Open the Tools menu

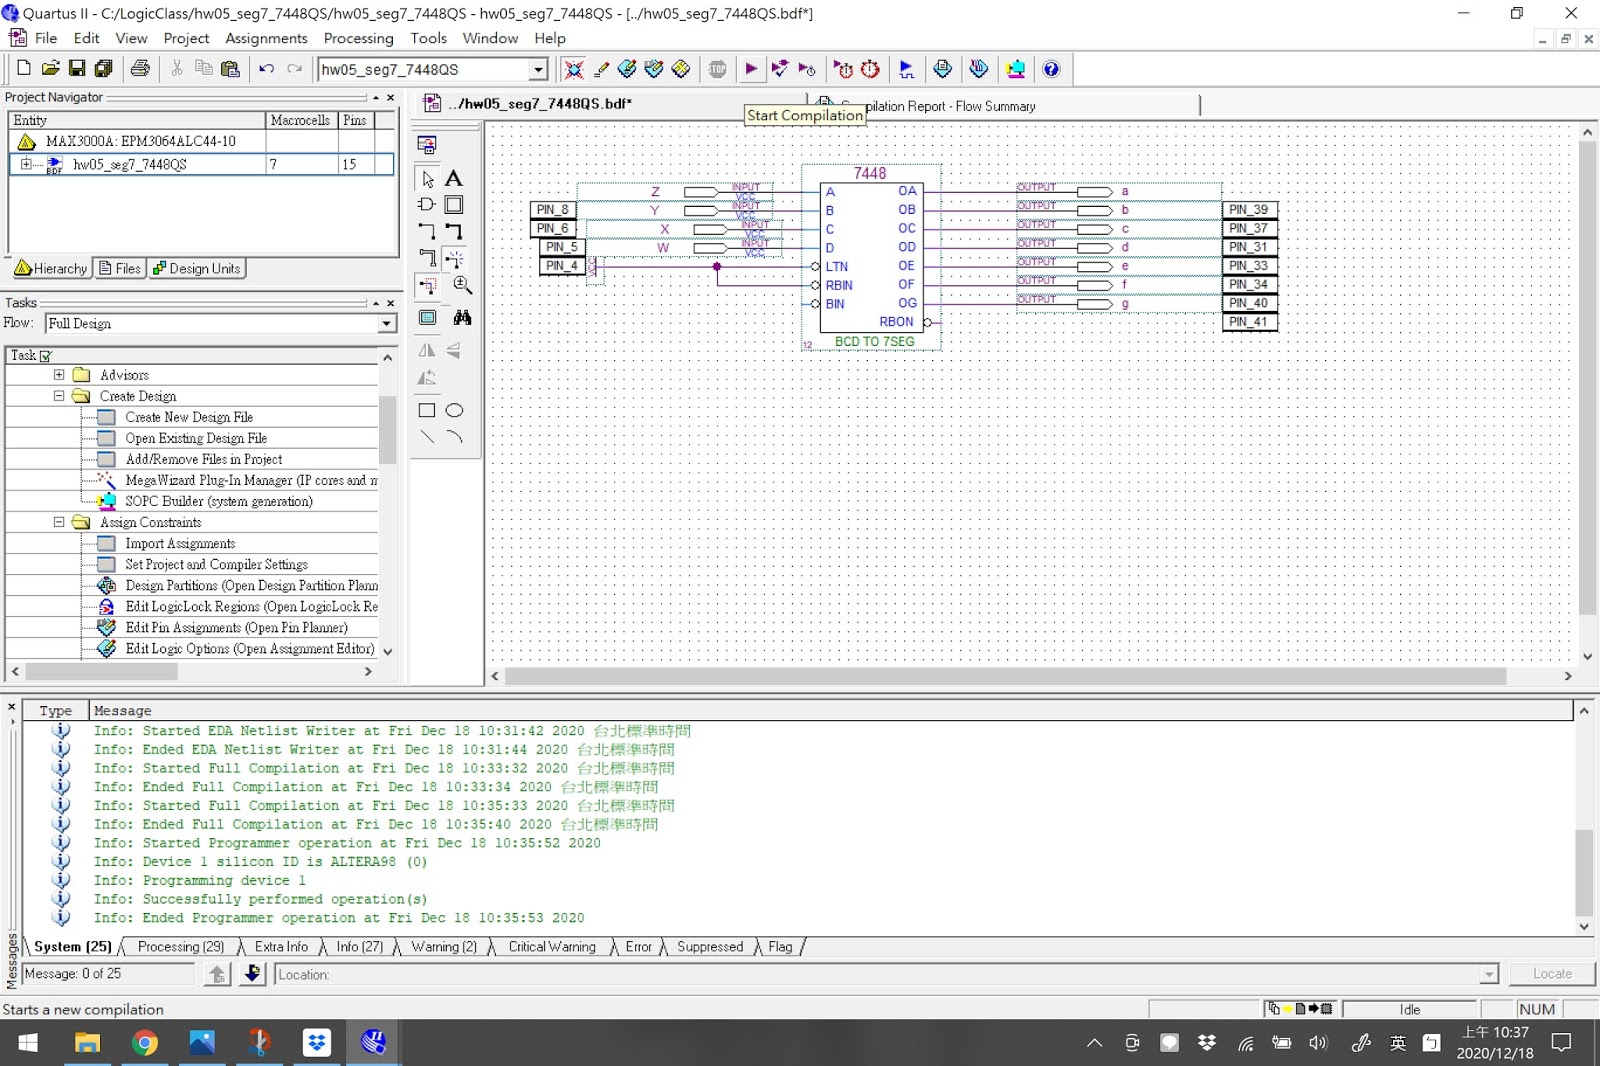point(428,38)
